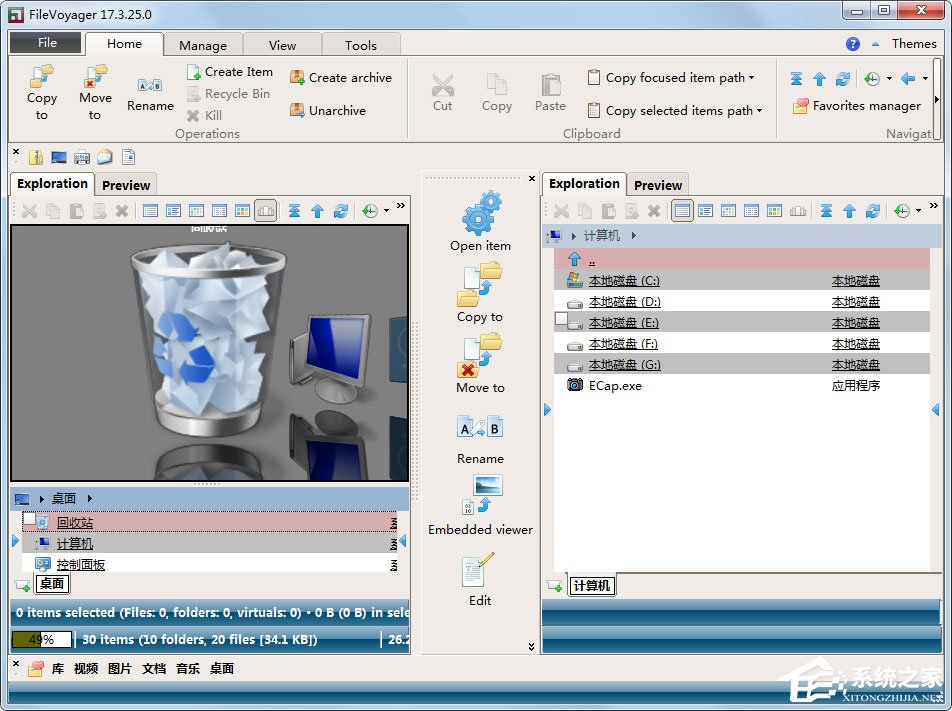The height and width of the screenshot is (711, 952).
Task: Open the ECap.exe file entry
Action: click(x=615, y=385)
